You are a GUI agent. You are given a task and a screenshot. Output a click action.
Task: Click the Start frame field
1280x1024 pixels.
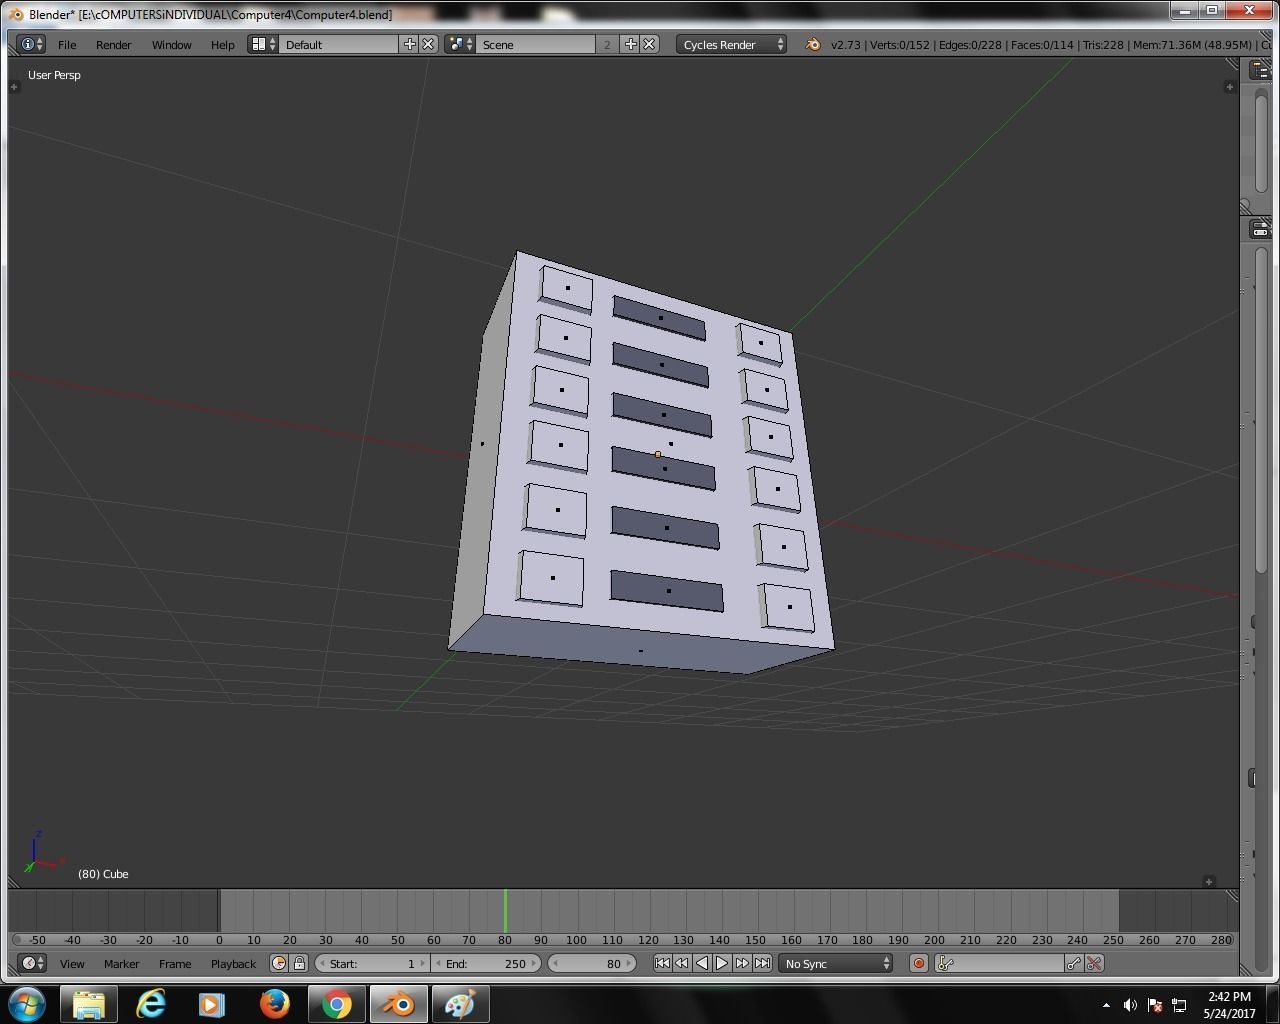click(x=372, y=963)
